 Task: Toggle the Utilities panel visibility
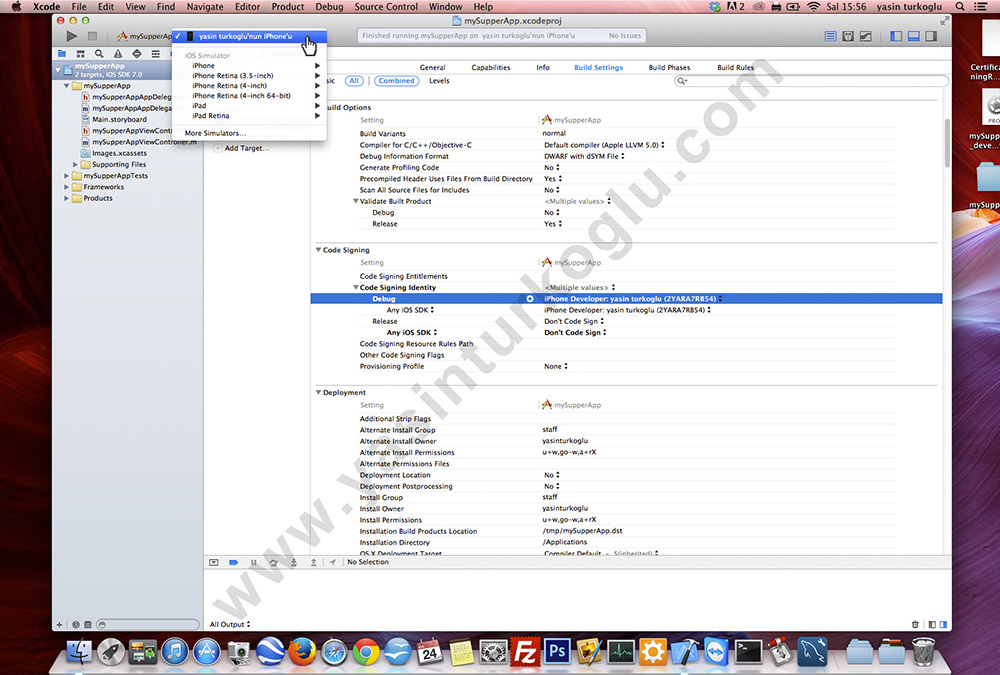[931, 36]
